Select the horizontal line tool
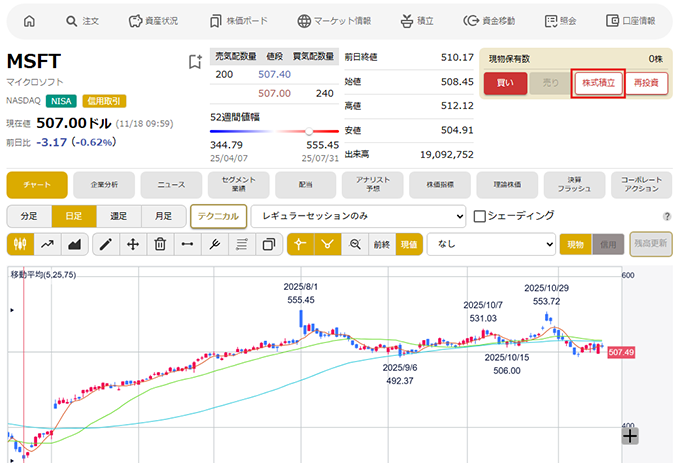680x463 pixels. click(187, 244)
